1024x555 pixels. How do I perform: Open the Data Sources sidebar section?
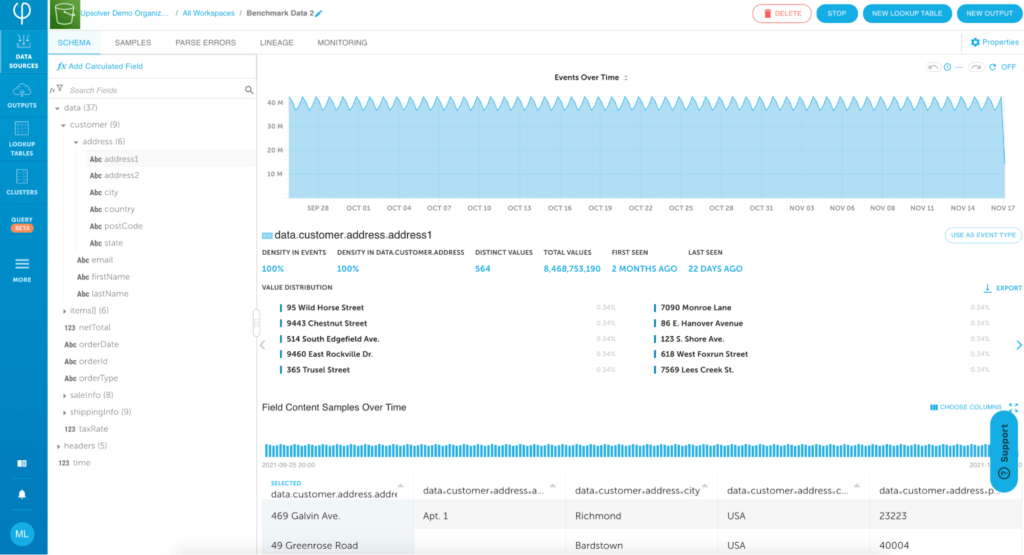click(x=24, y=52)
